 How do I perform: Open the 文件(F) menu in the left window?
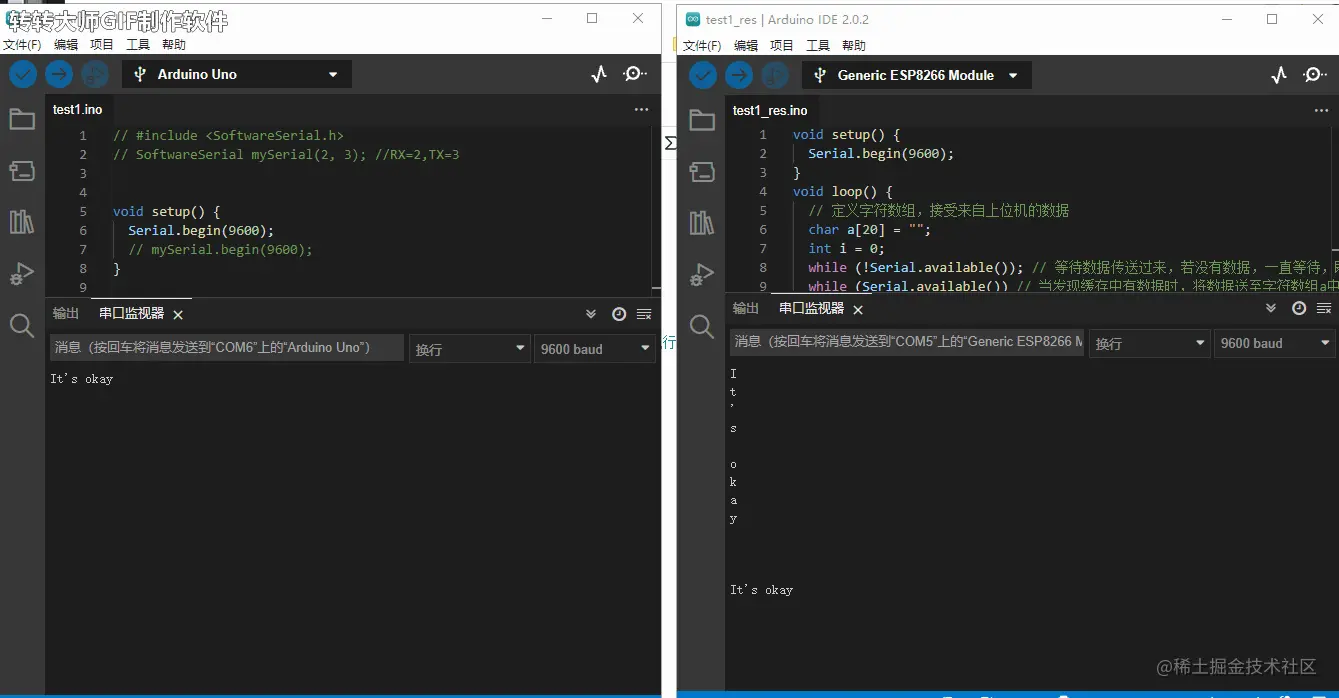tap(22, 44)
